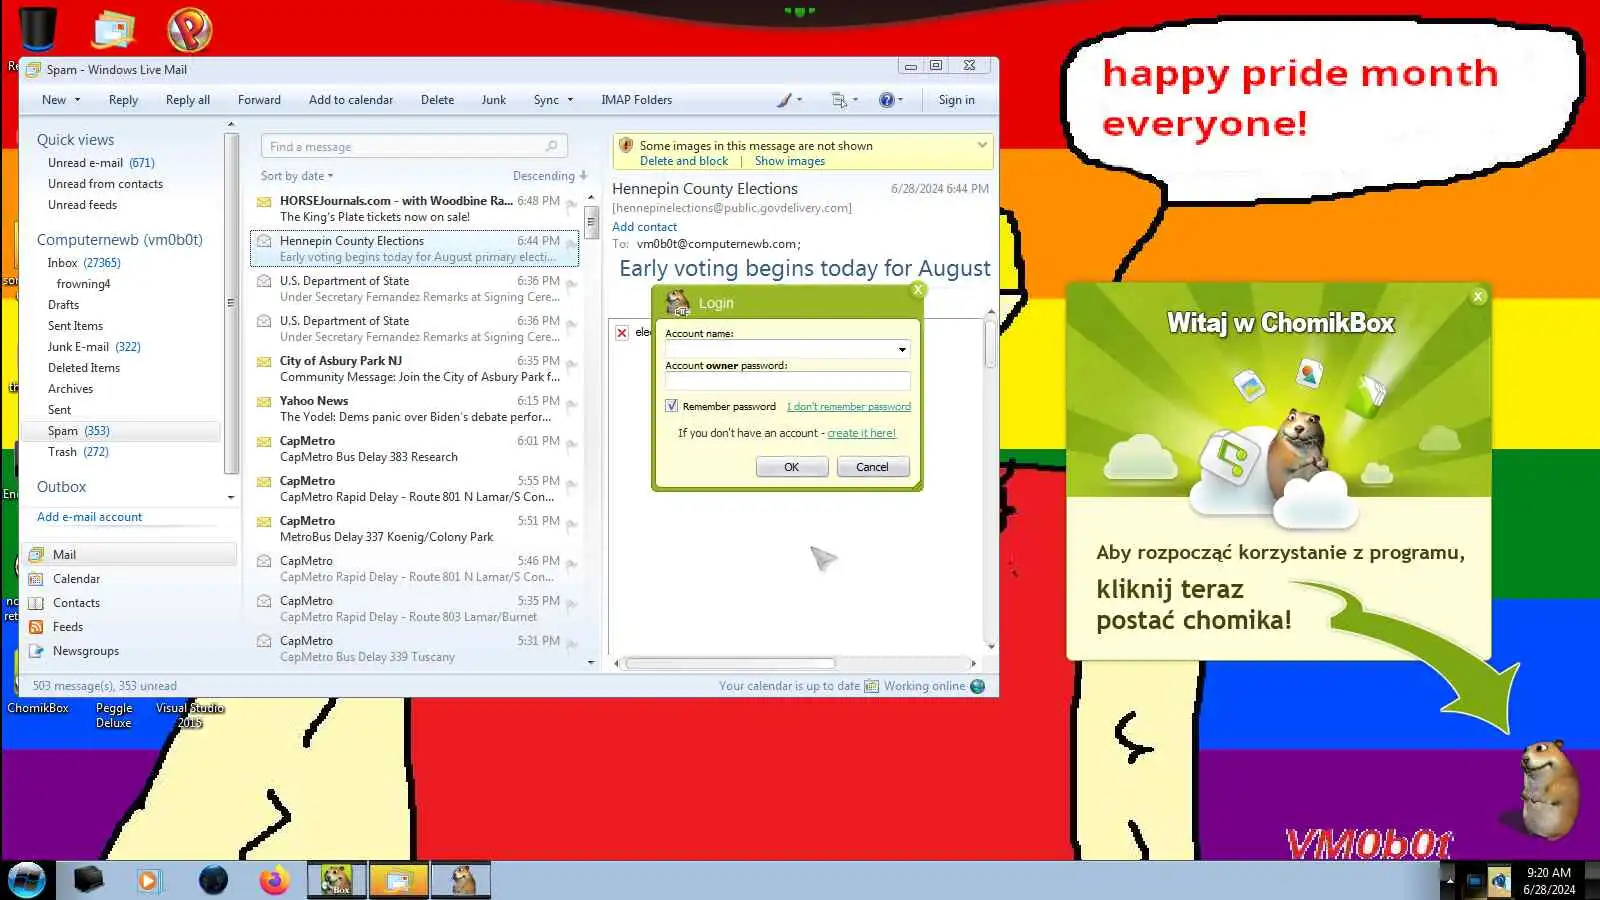Collapse the image warning bar chevron
Image resolution: width=1600 pixels, height=900 pixels.
(982, 145)
